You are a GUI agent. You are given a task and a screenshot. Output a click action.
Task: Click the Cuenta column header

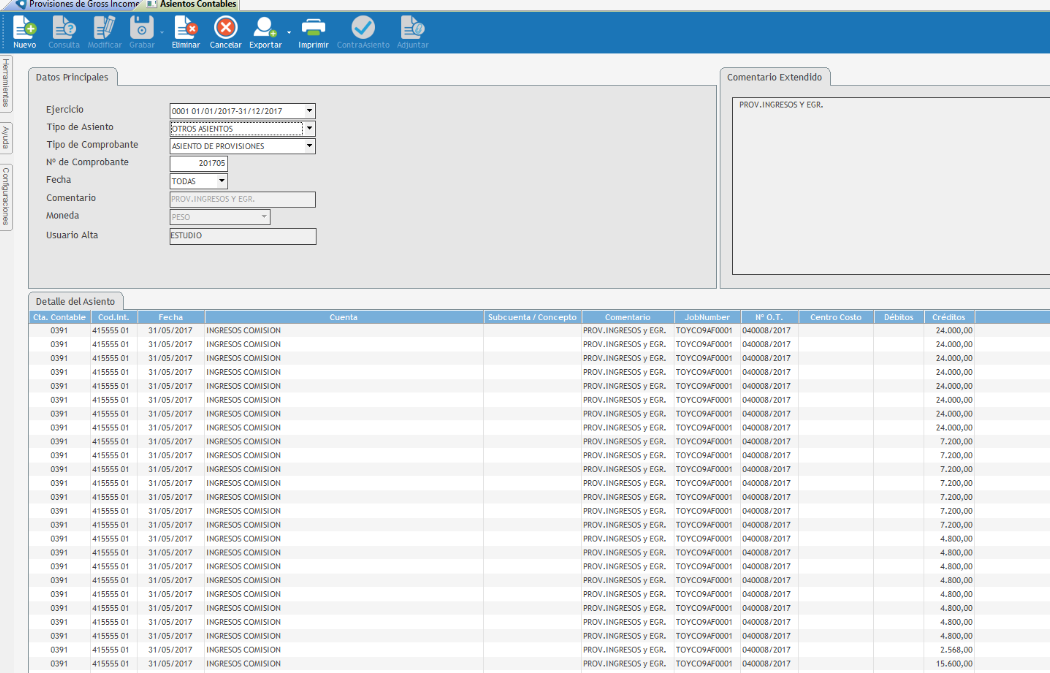pyautogui.click(x=343, y=317)
